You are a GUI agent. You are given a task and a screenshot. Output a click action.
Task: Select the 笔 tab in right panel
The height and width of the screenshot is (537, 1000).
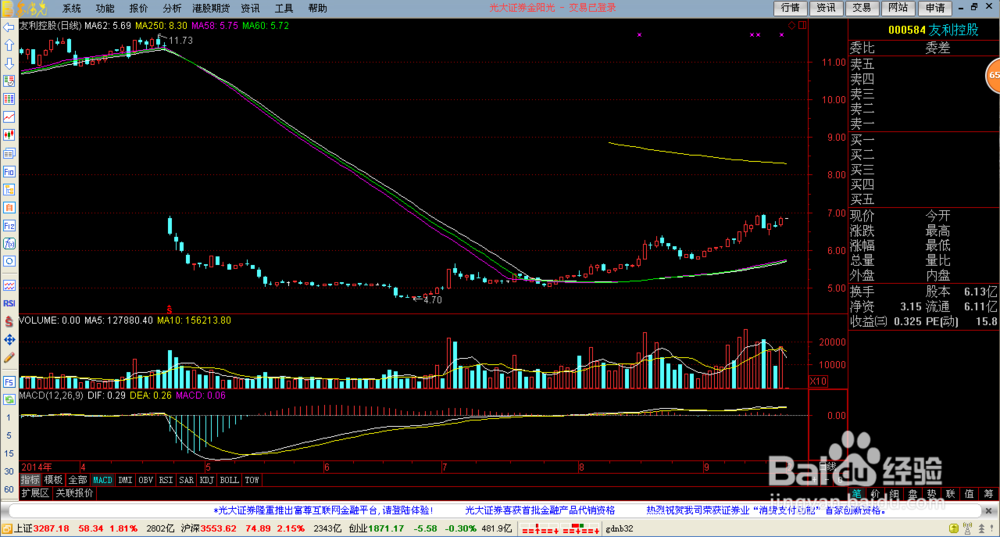pyautogui.click(x=857, y=494)
